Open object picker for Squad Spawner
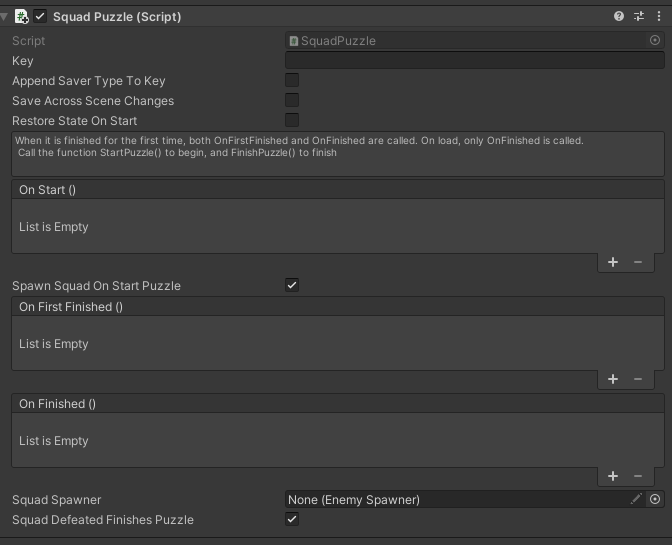Image resolution: width=672 pixels, height=545 pixels. tap(655, 499)
